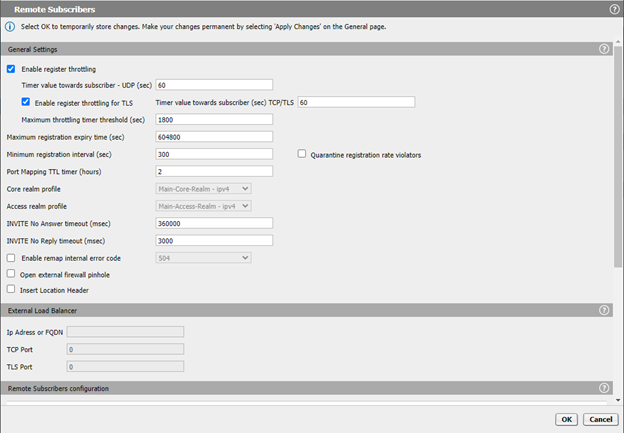This screenshot has width=624, height=433.
Task: Click TLS Port field
Action: (125, 367)
